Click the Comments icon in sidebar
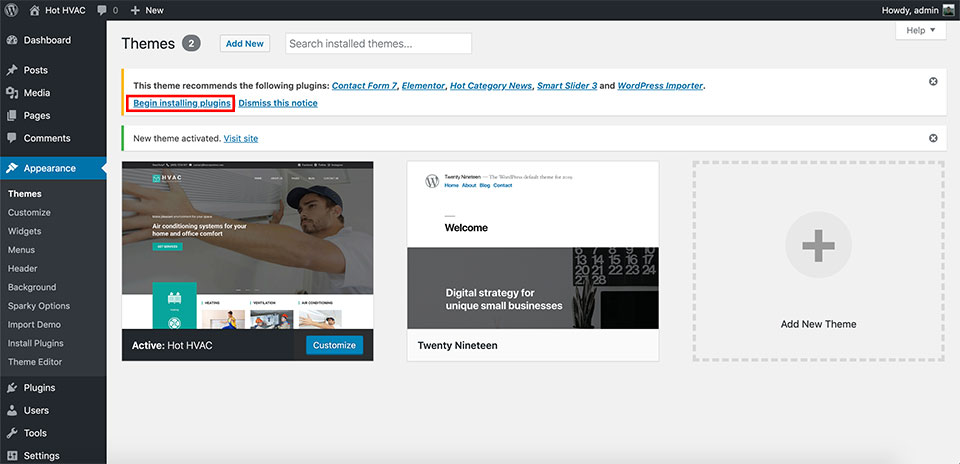 [12, 138]
